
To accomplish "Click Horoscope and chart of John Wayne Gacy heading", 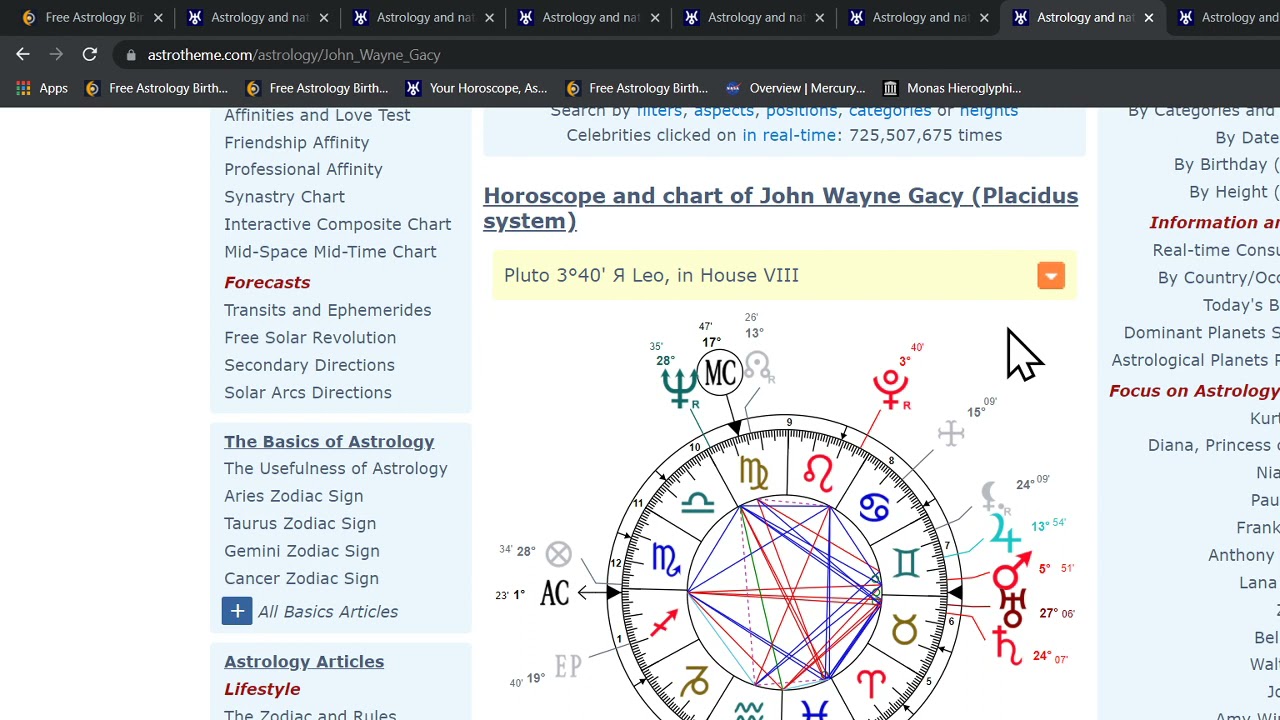I will click(780, 208).
